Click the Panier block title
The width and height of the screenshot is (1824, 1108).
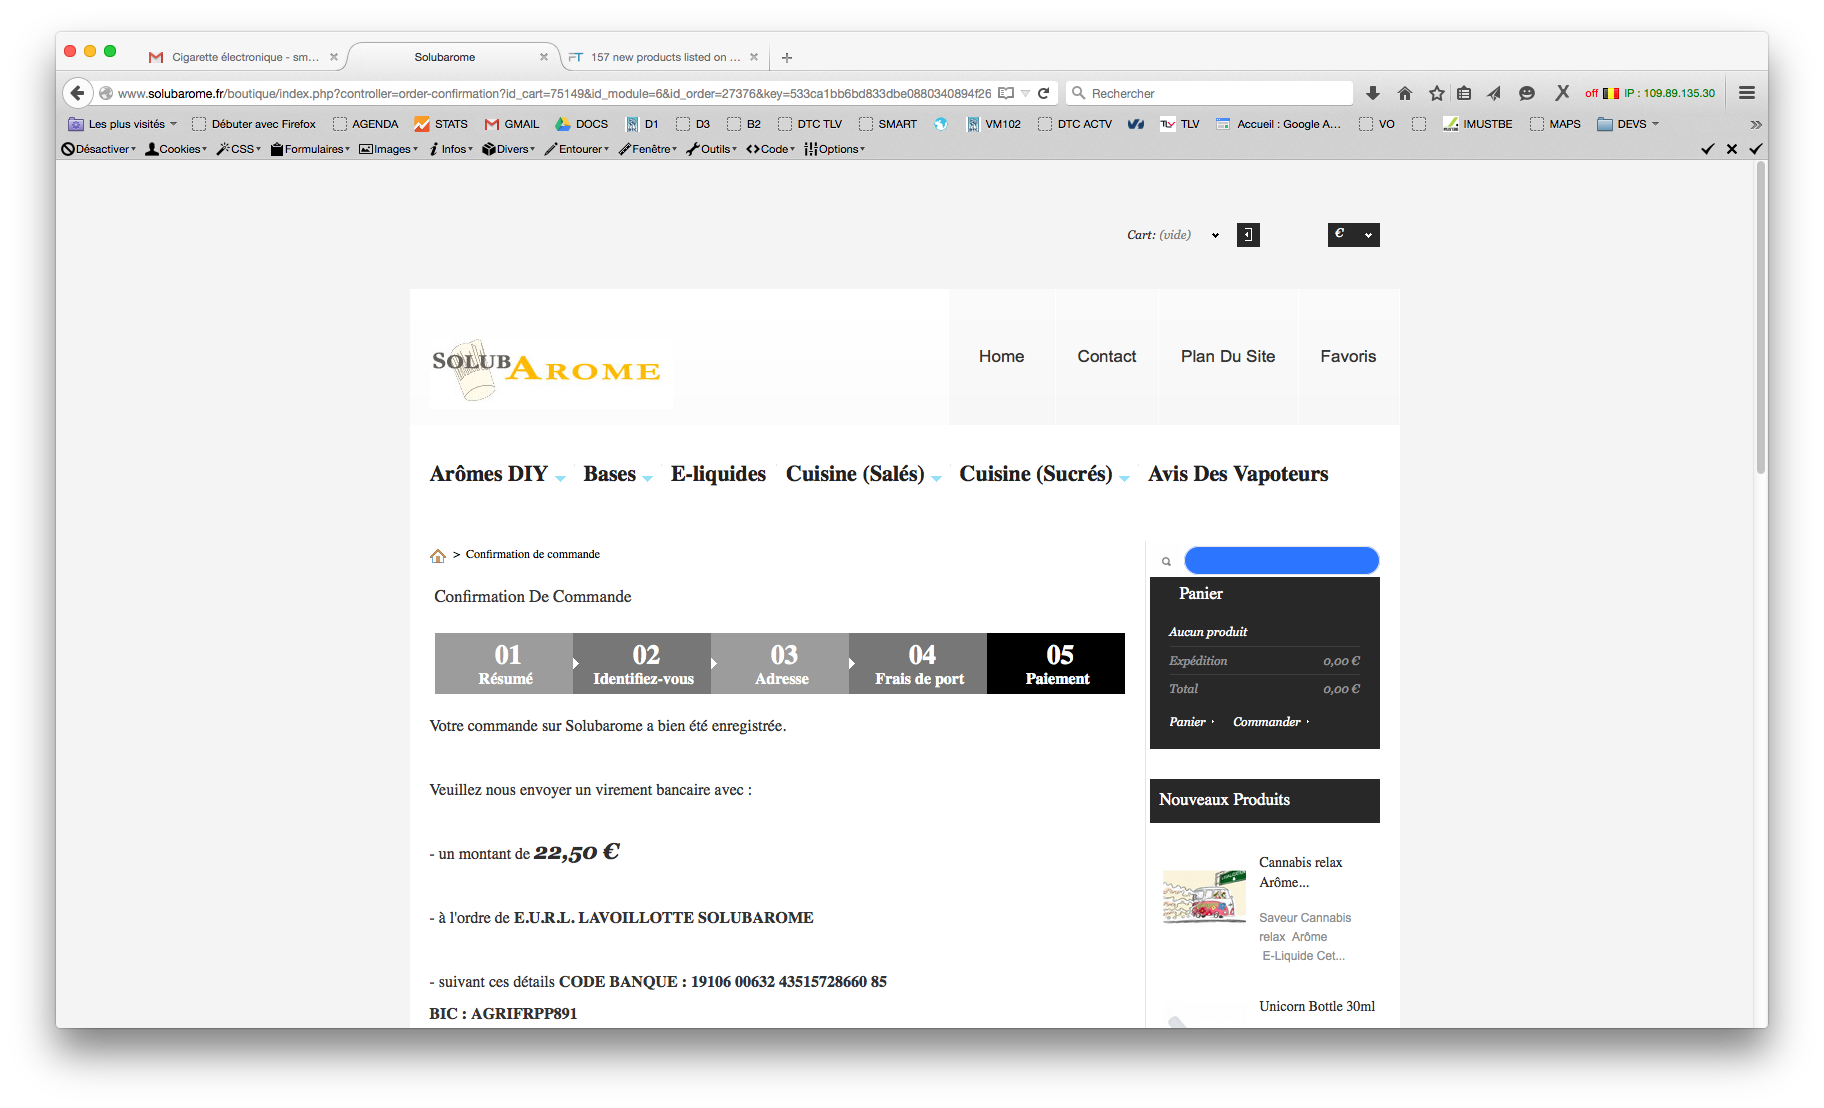tap(1201, 594)
